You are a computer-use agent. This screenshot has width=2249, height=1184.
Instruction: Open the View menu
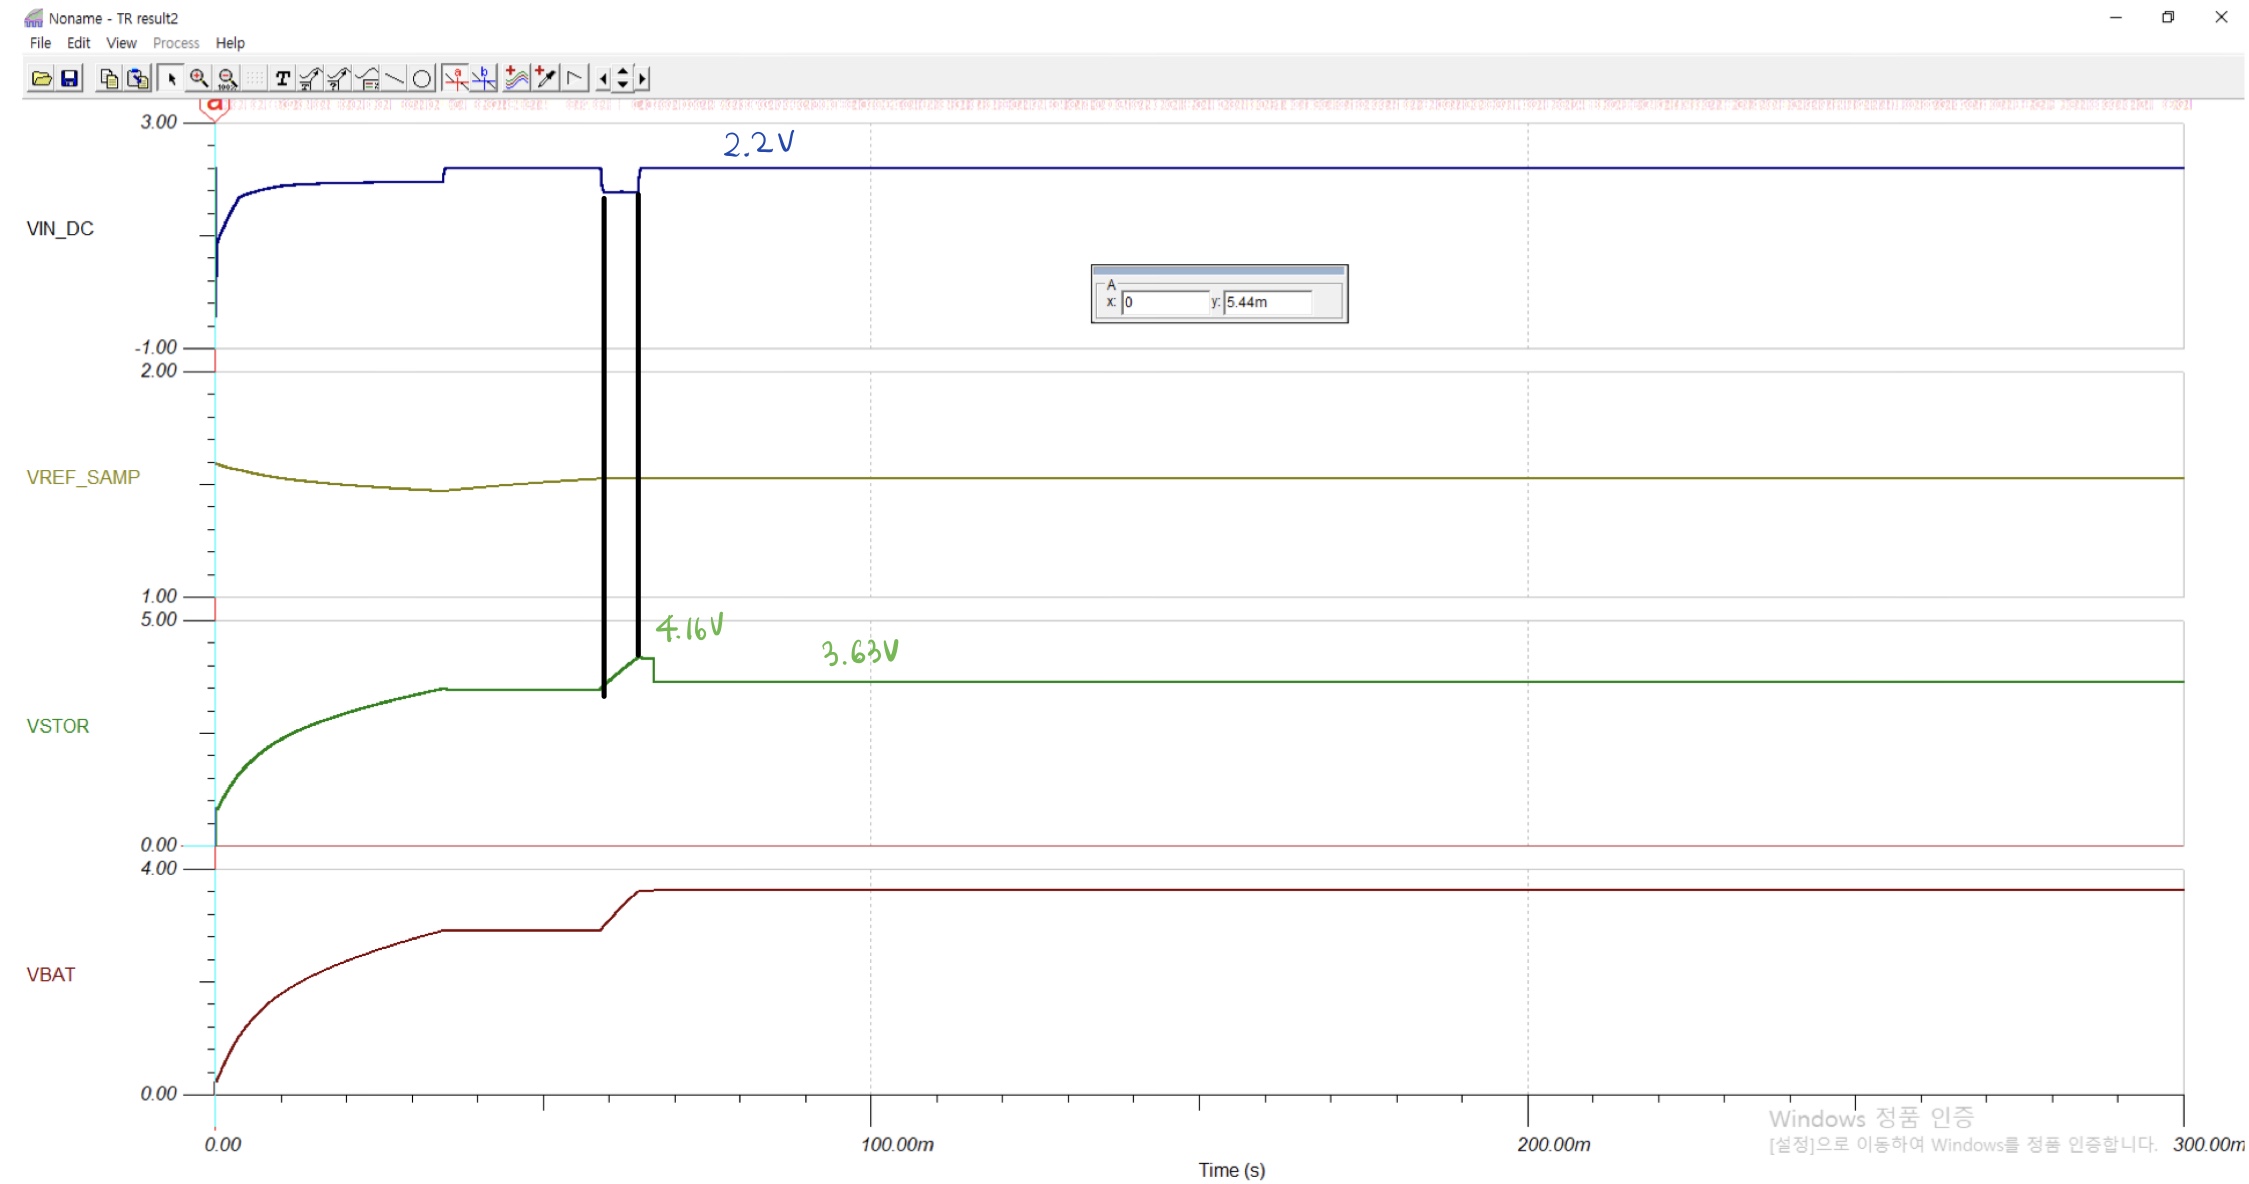tap(121, 43)
